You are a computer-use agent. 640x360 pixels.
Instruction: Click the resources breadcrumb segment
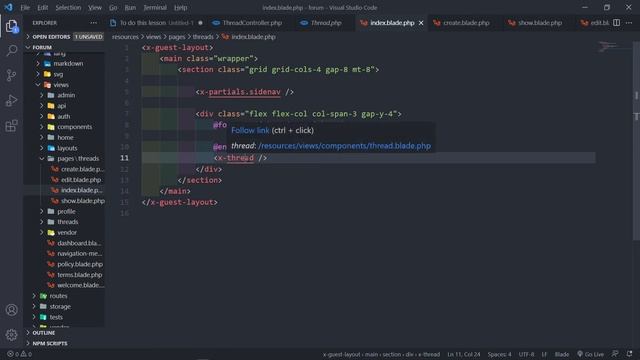(x=125, y=37)
